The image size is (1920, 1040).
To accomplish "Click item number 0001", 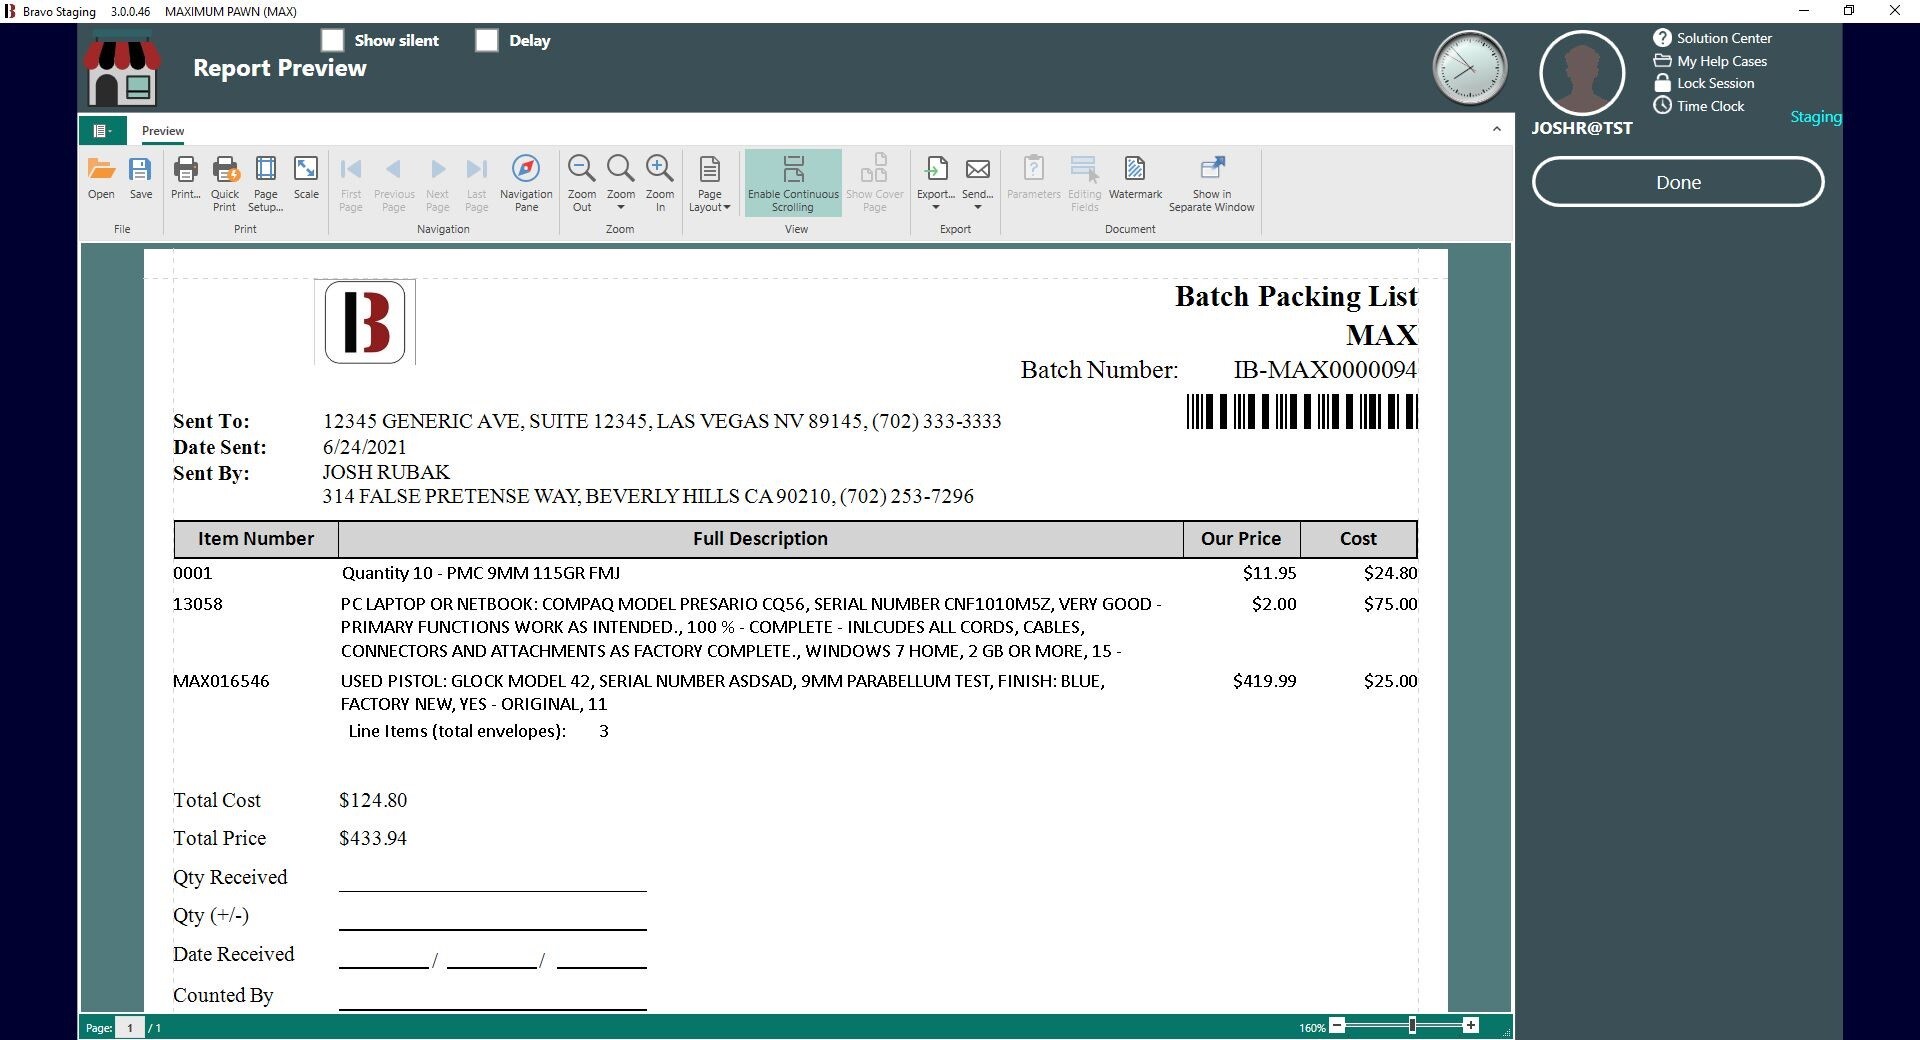I will coord(193,573).
